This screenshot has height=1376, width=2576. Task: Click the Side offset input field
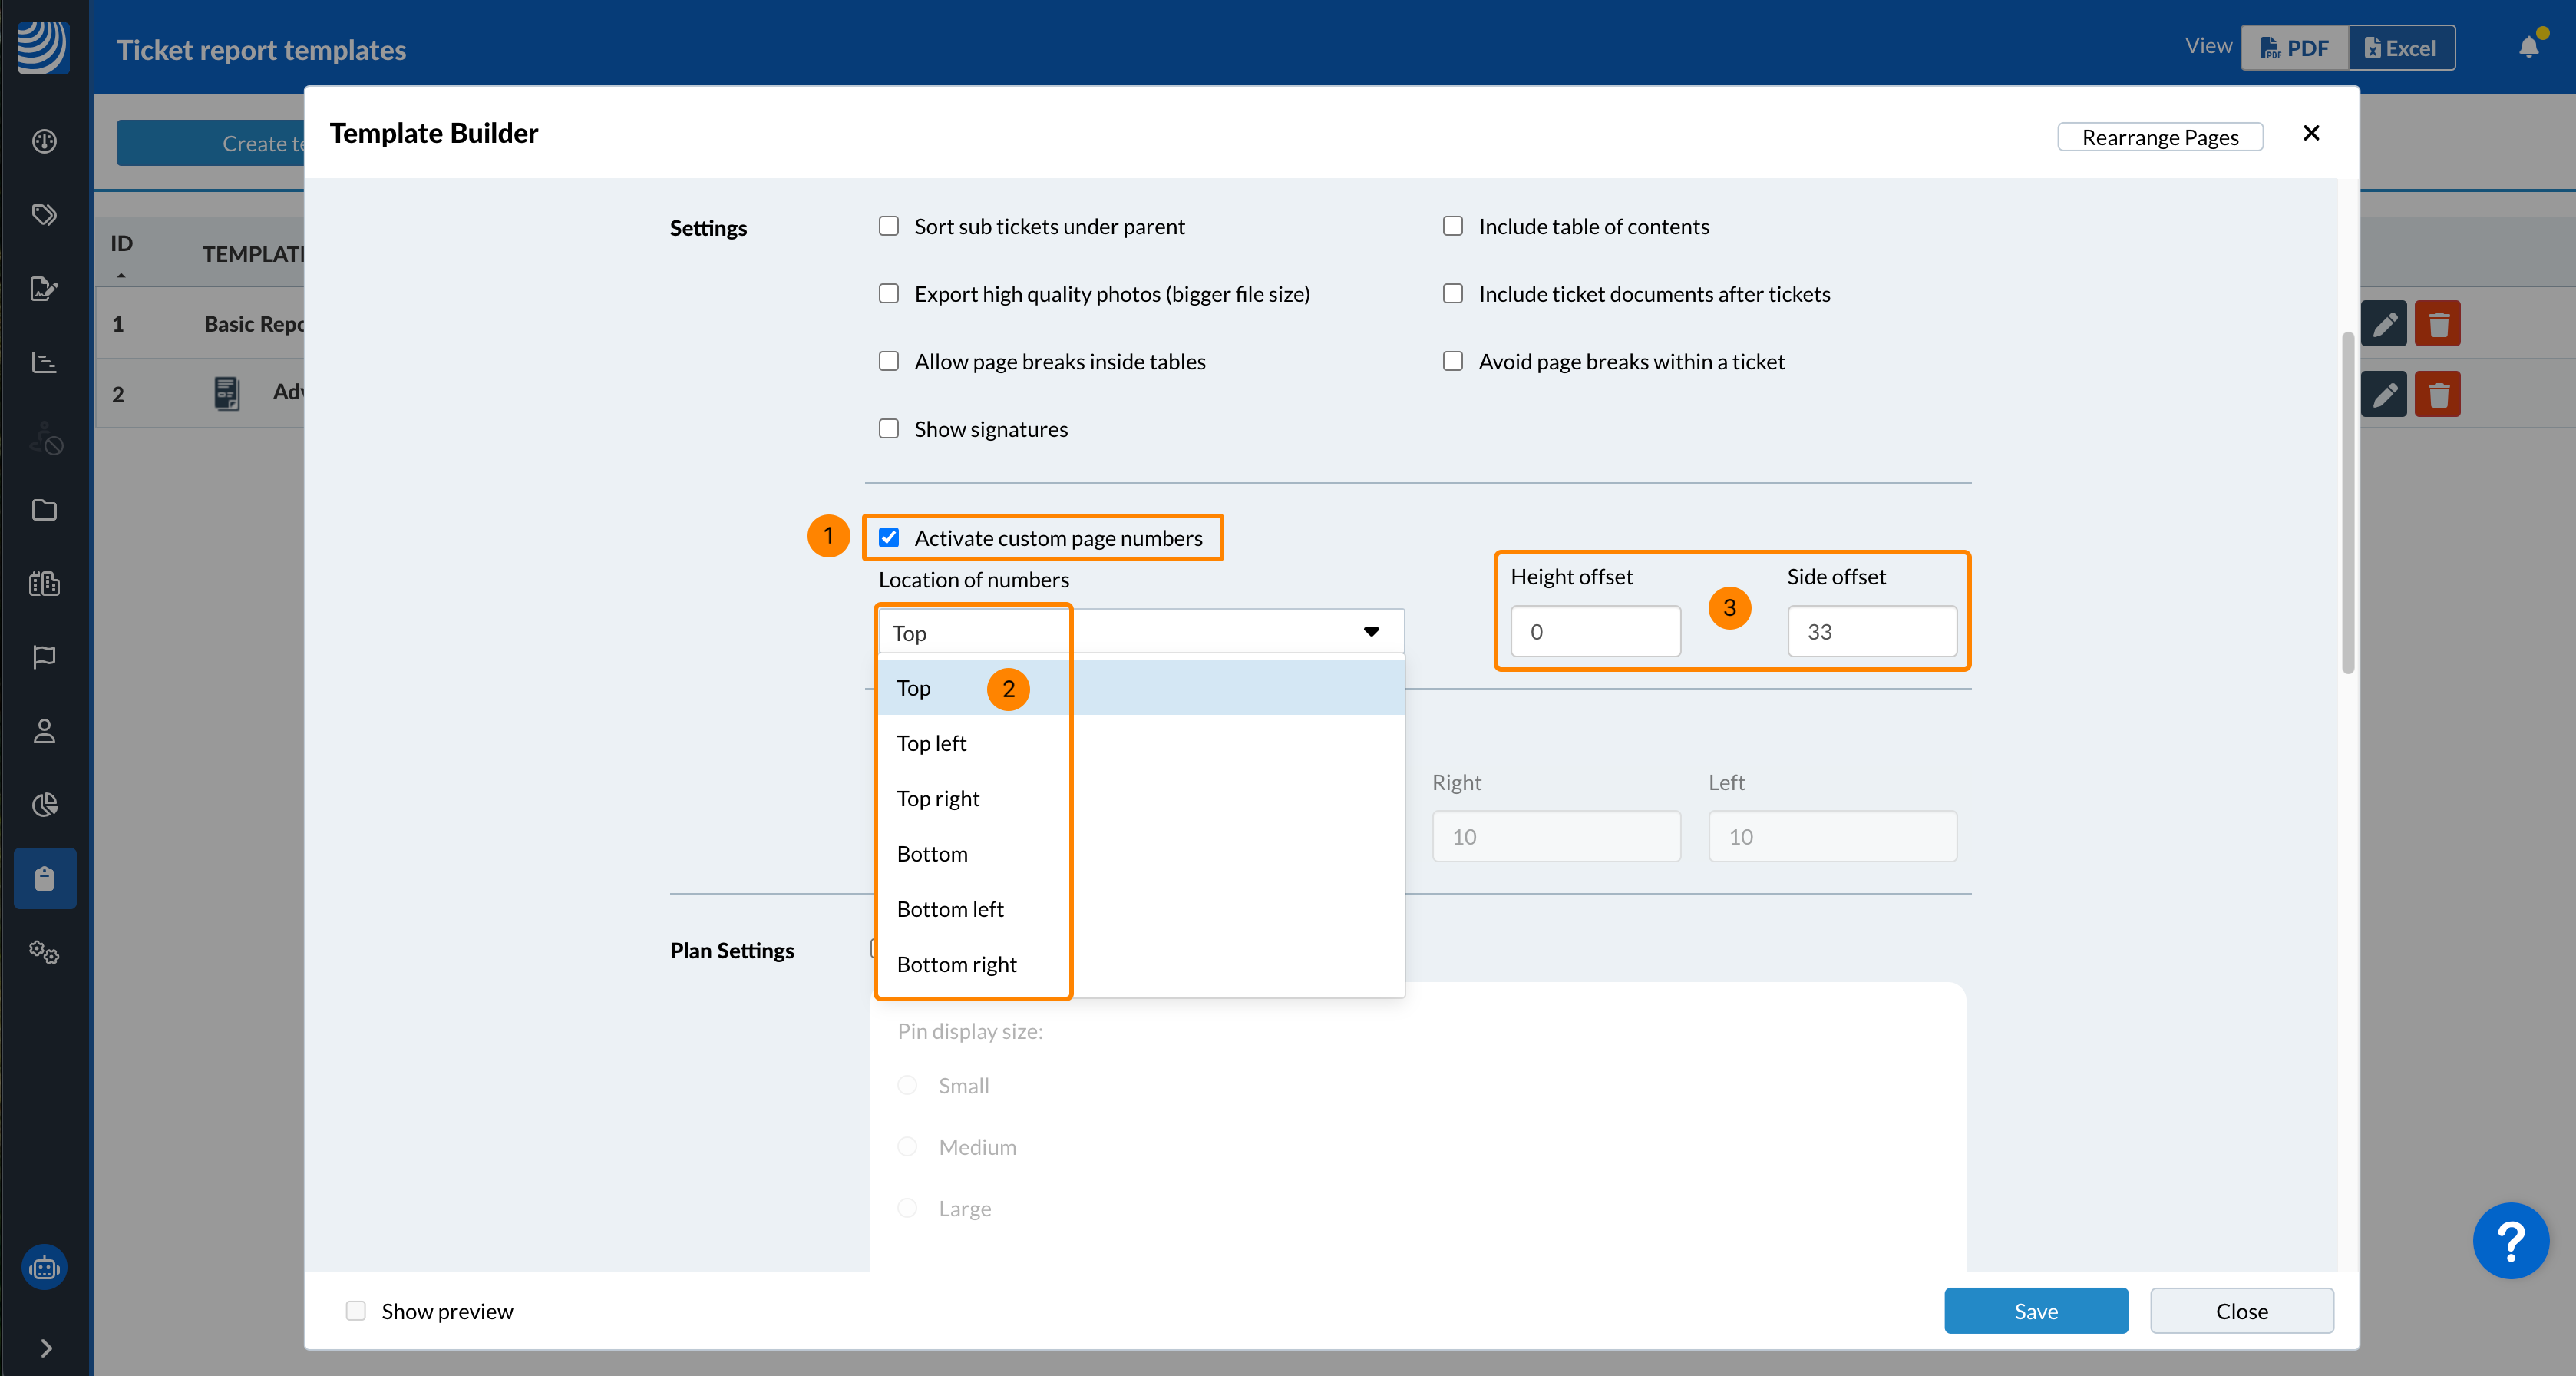coord(1871,632)
